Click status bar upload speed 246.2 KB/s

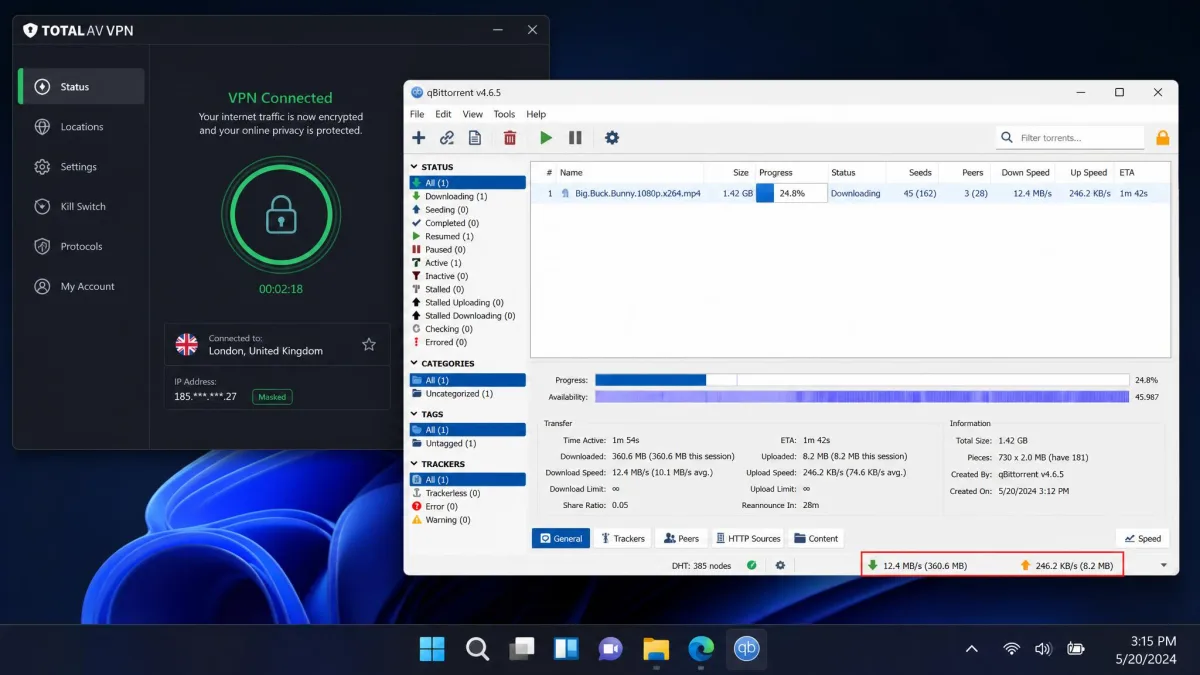[x=1066, y=566]
